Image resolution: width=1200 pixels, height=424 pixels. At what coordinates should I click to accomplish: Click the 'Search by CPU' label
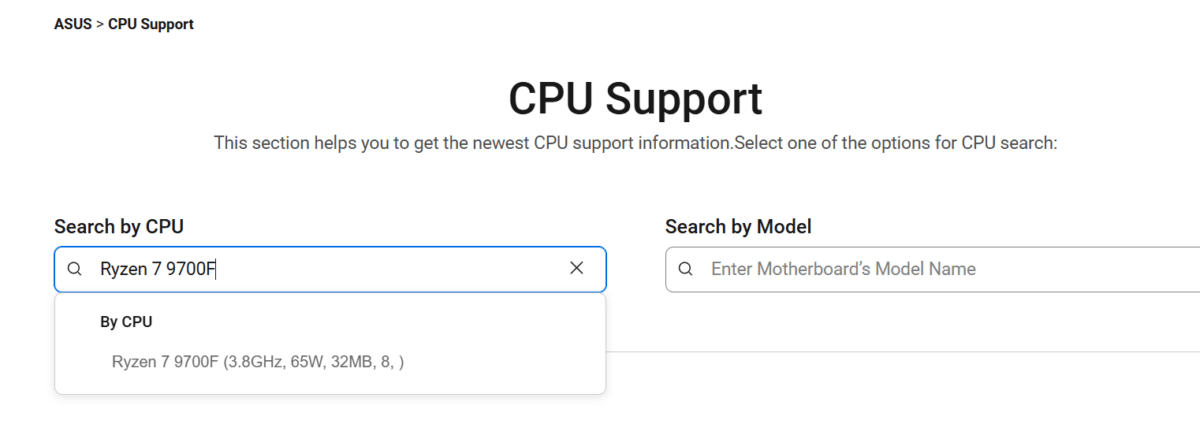tap(119, 227)
